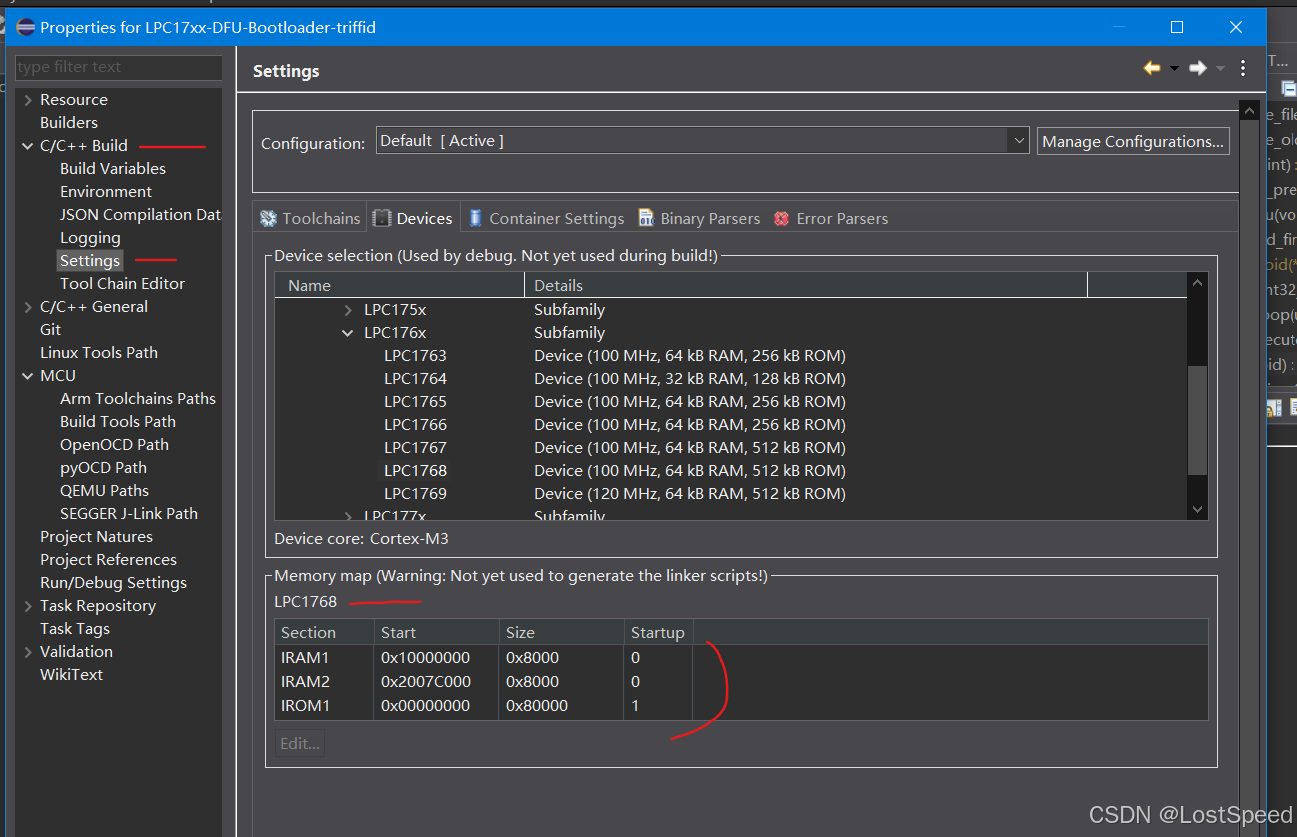Select Build Tools Path tree item
1297x837 pixels.
point(118,422)
